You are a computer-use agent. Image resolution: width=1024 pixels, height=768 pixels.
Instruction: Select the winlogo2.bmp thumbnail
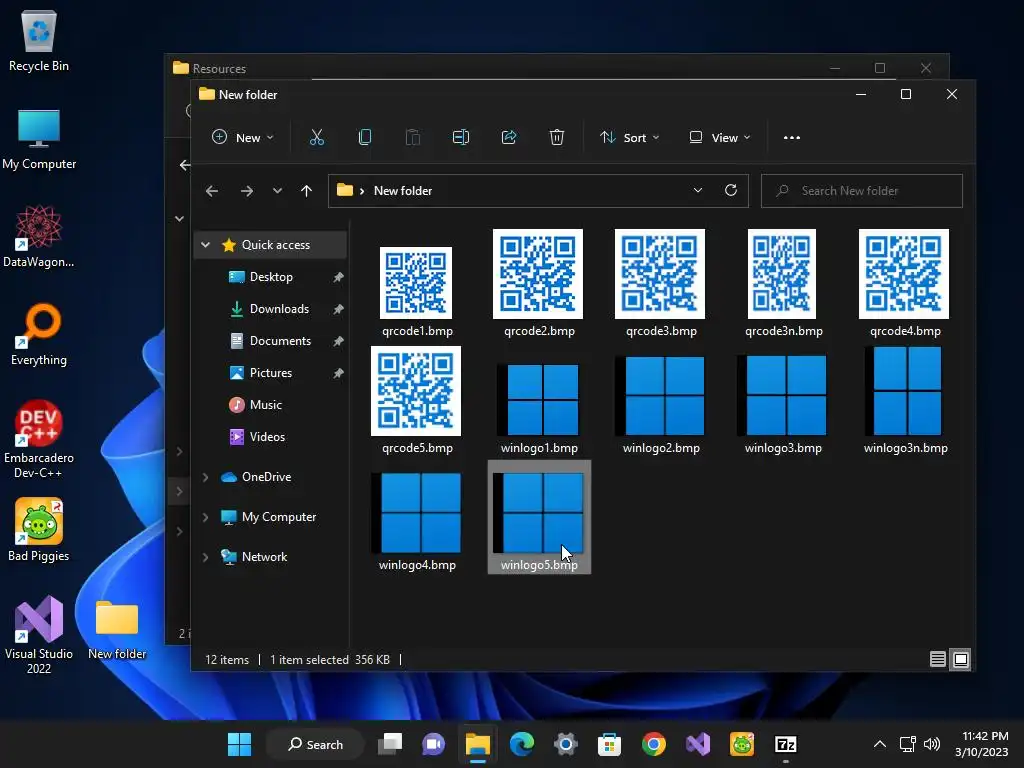660,396
